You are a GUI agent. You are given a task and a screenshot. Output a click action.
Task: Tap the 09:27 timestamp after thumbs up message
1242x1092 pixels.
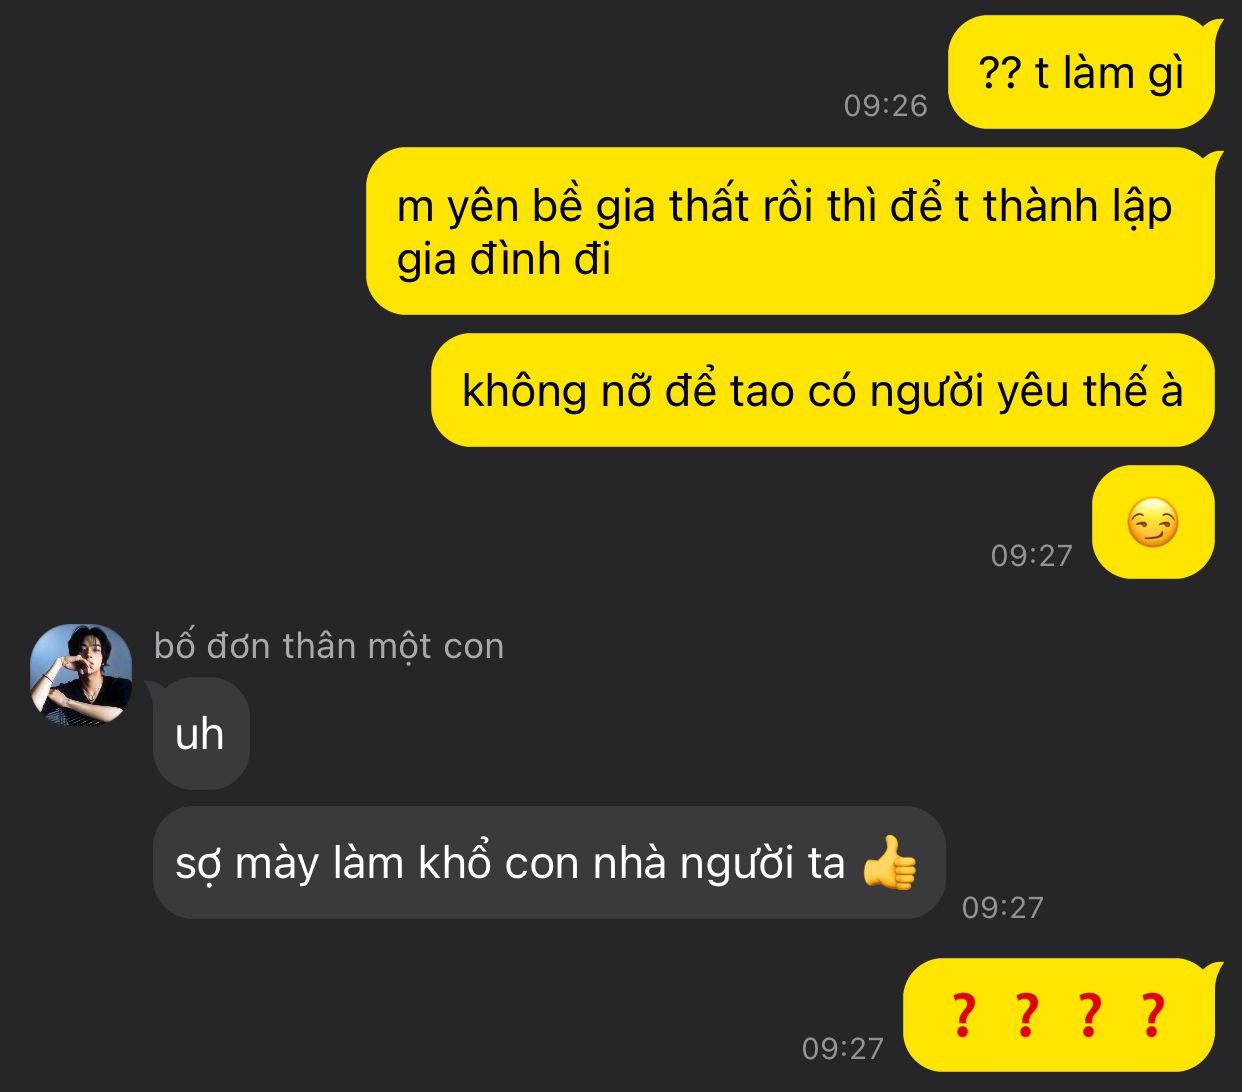coord(1002,907)
